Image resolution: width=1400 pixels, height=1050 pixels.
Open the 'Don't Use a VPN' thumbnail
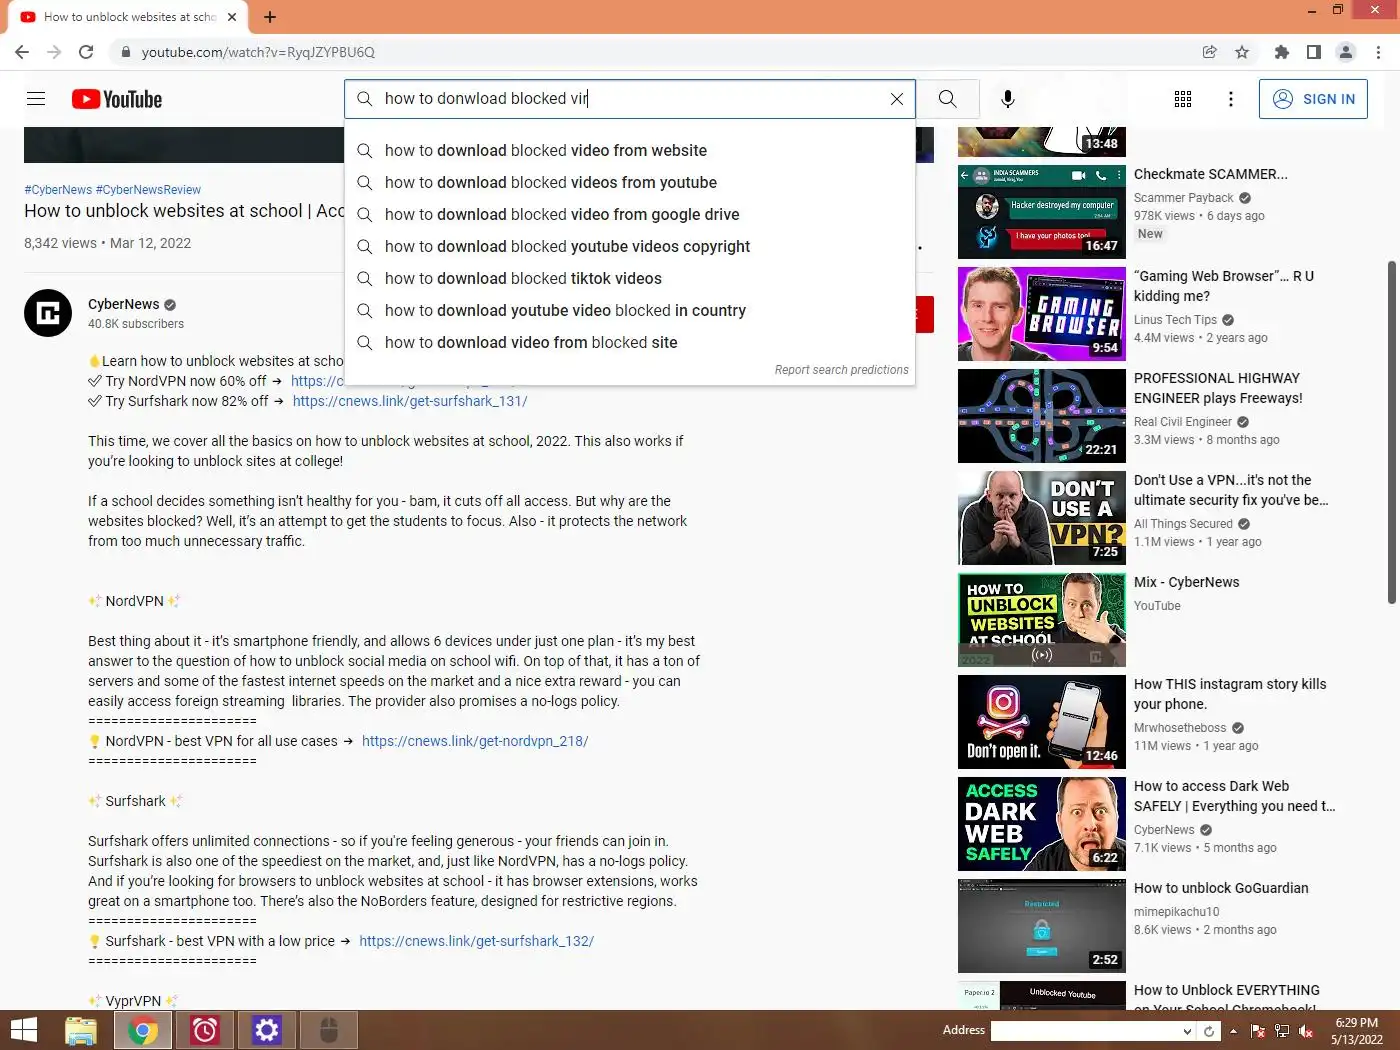pos(1042,518)
